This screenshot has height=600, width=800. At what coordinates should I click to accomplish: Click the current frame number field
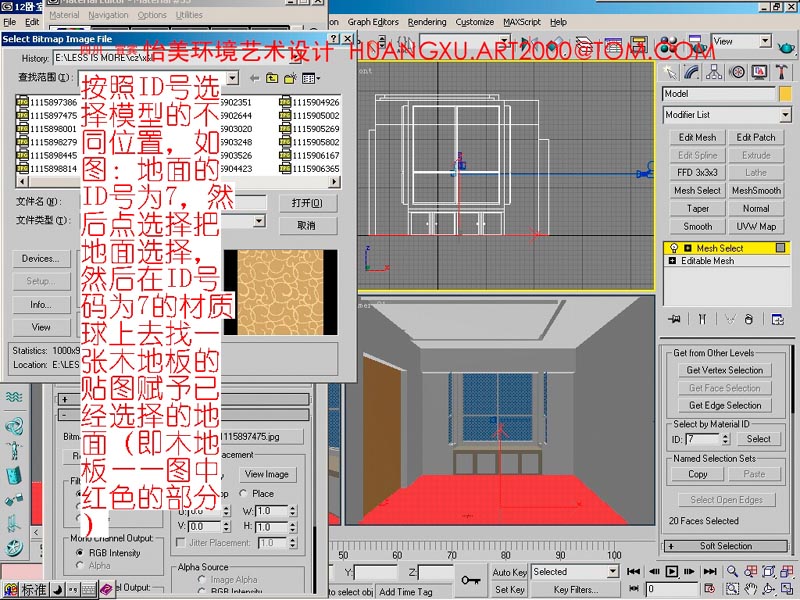pyautogui.click(x=672, y=589)
